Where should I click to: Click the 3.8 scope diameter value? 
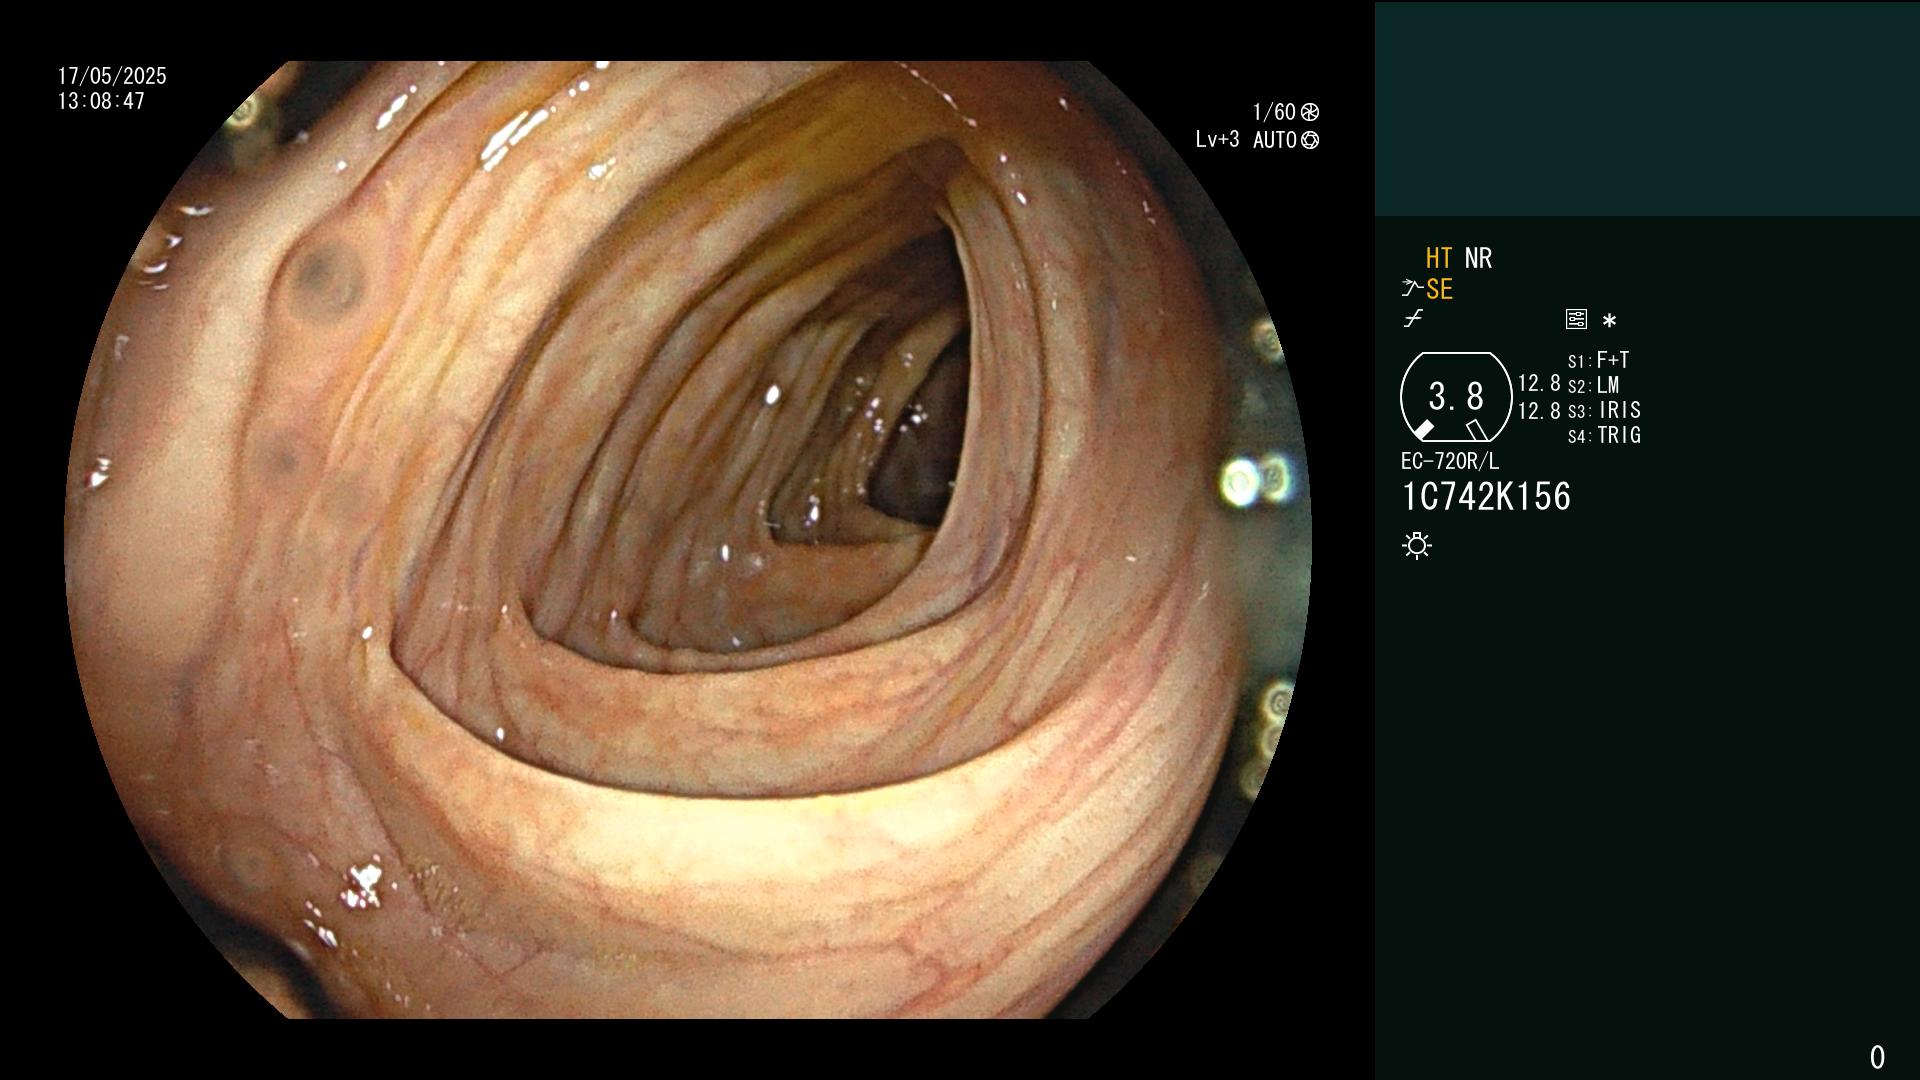1456,396
